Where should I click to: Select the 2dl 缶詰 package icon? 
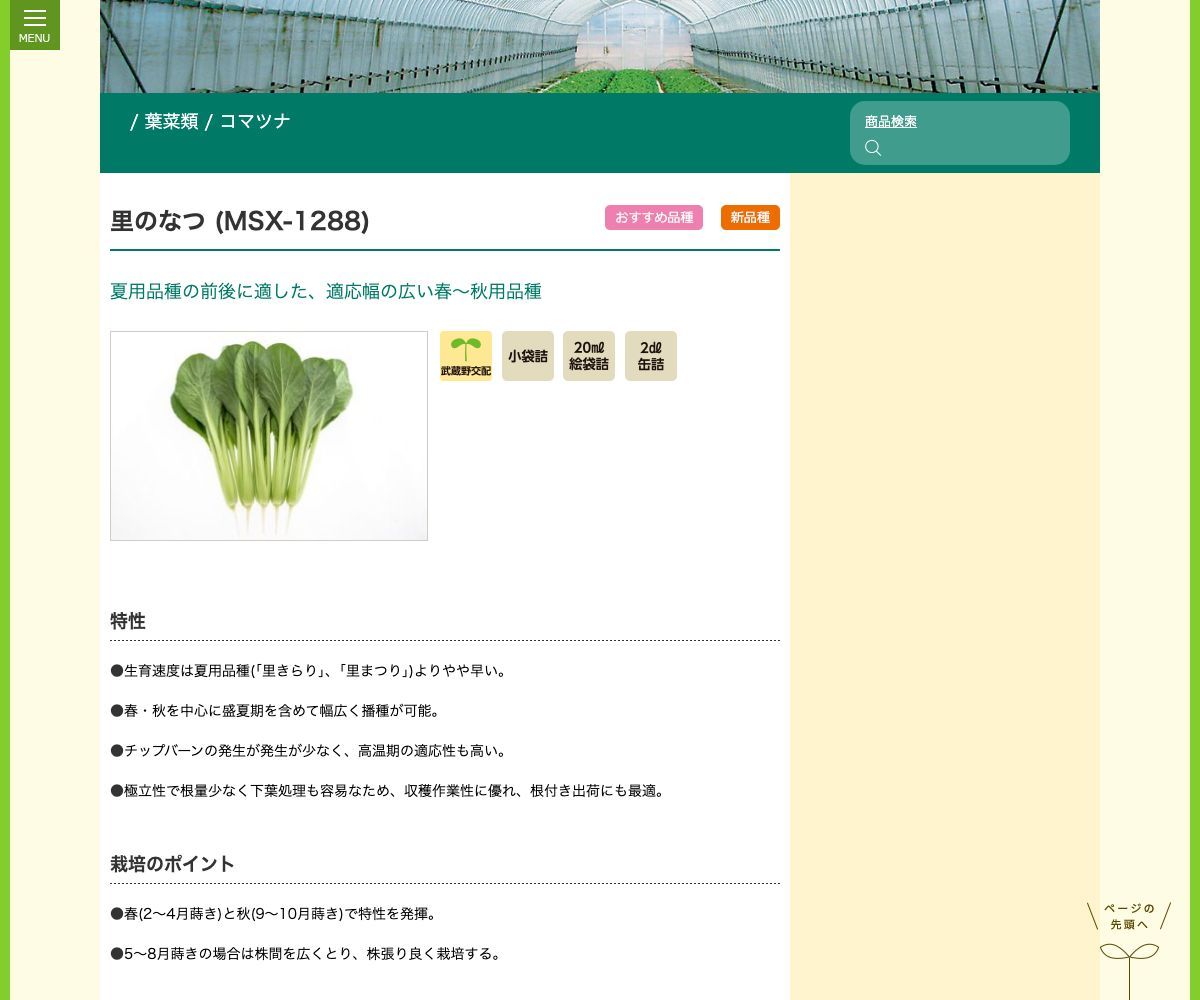coord(651,356)
